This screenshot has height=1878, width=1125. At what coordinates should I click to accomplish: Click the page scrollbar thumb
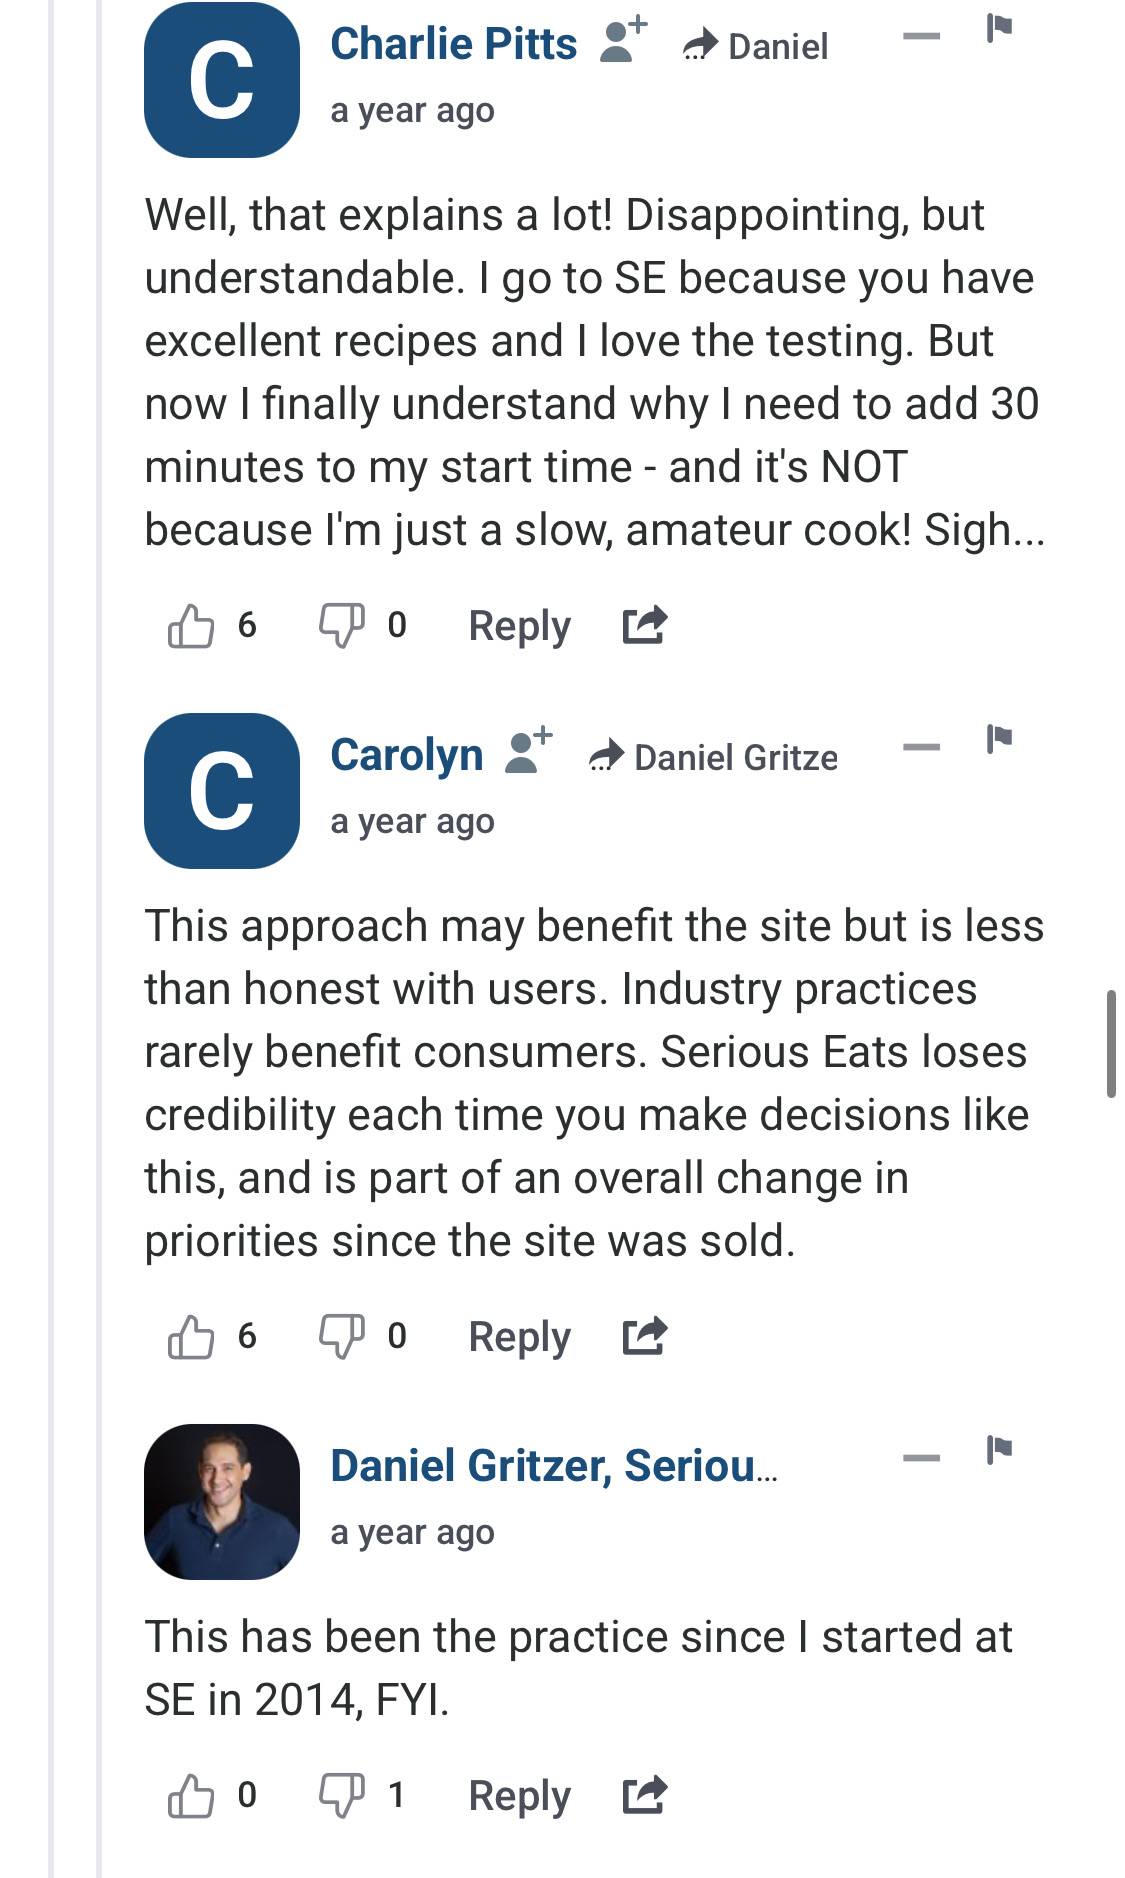1111,1044
